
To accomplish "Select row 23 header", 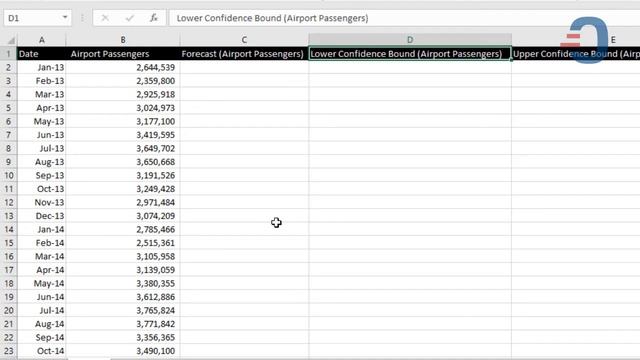I will [8, 351].
